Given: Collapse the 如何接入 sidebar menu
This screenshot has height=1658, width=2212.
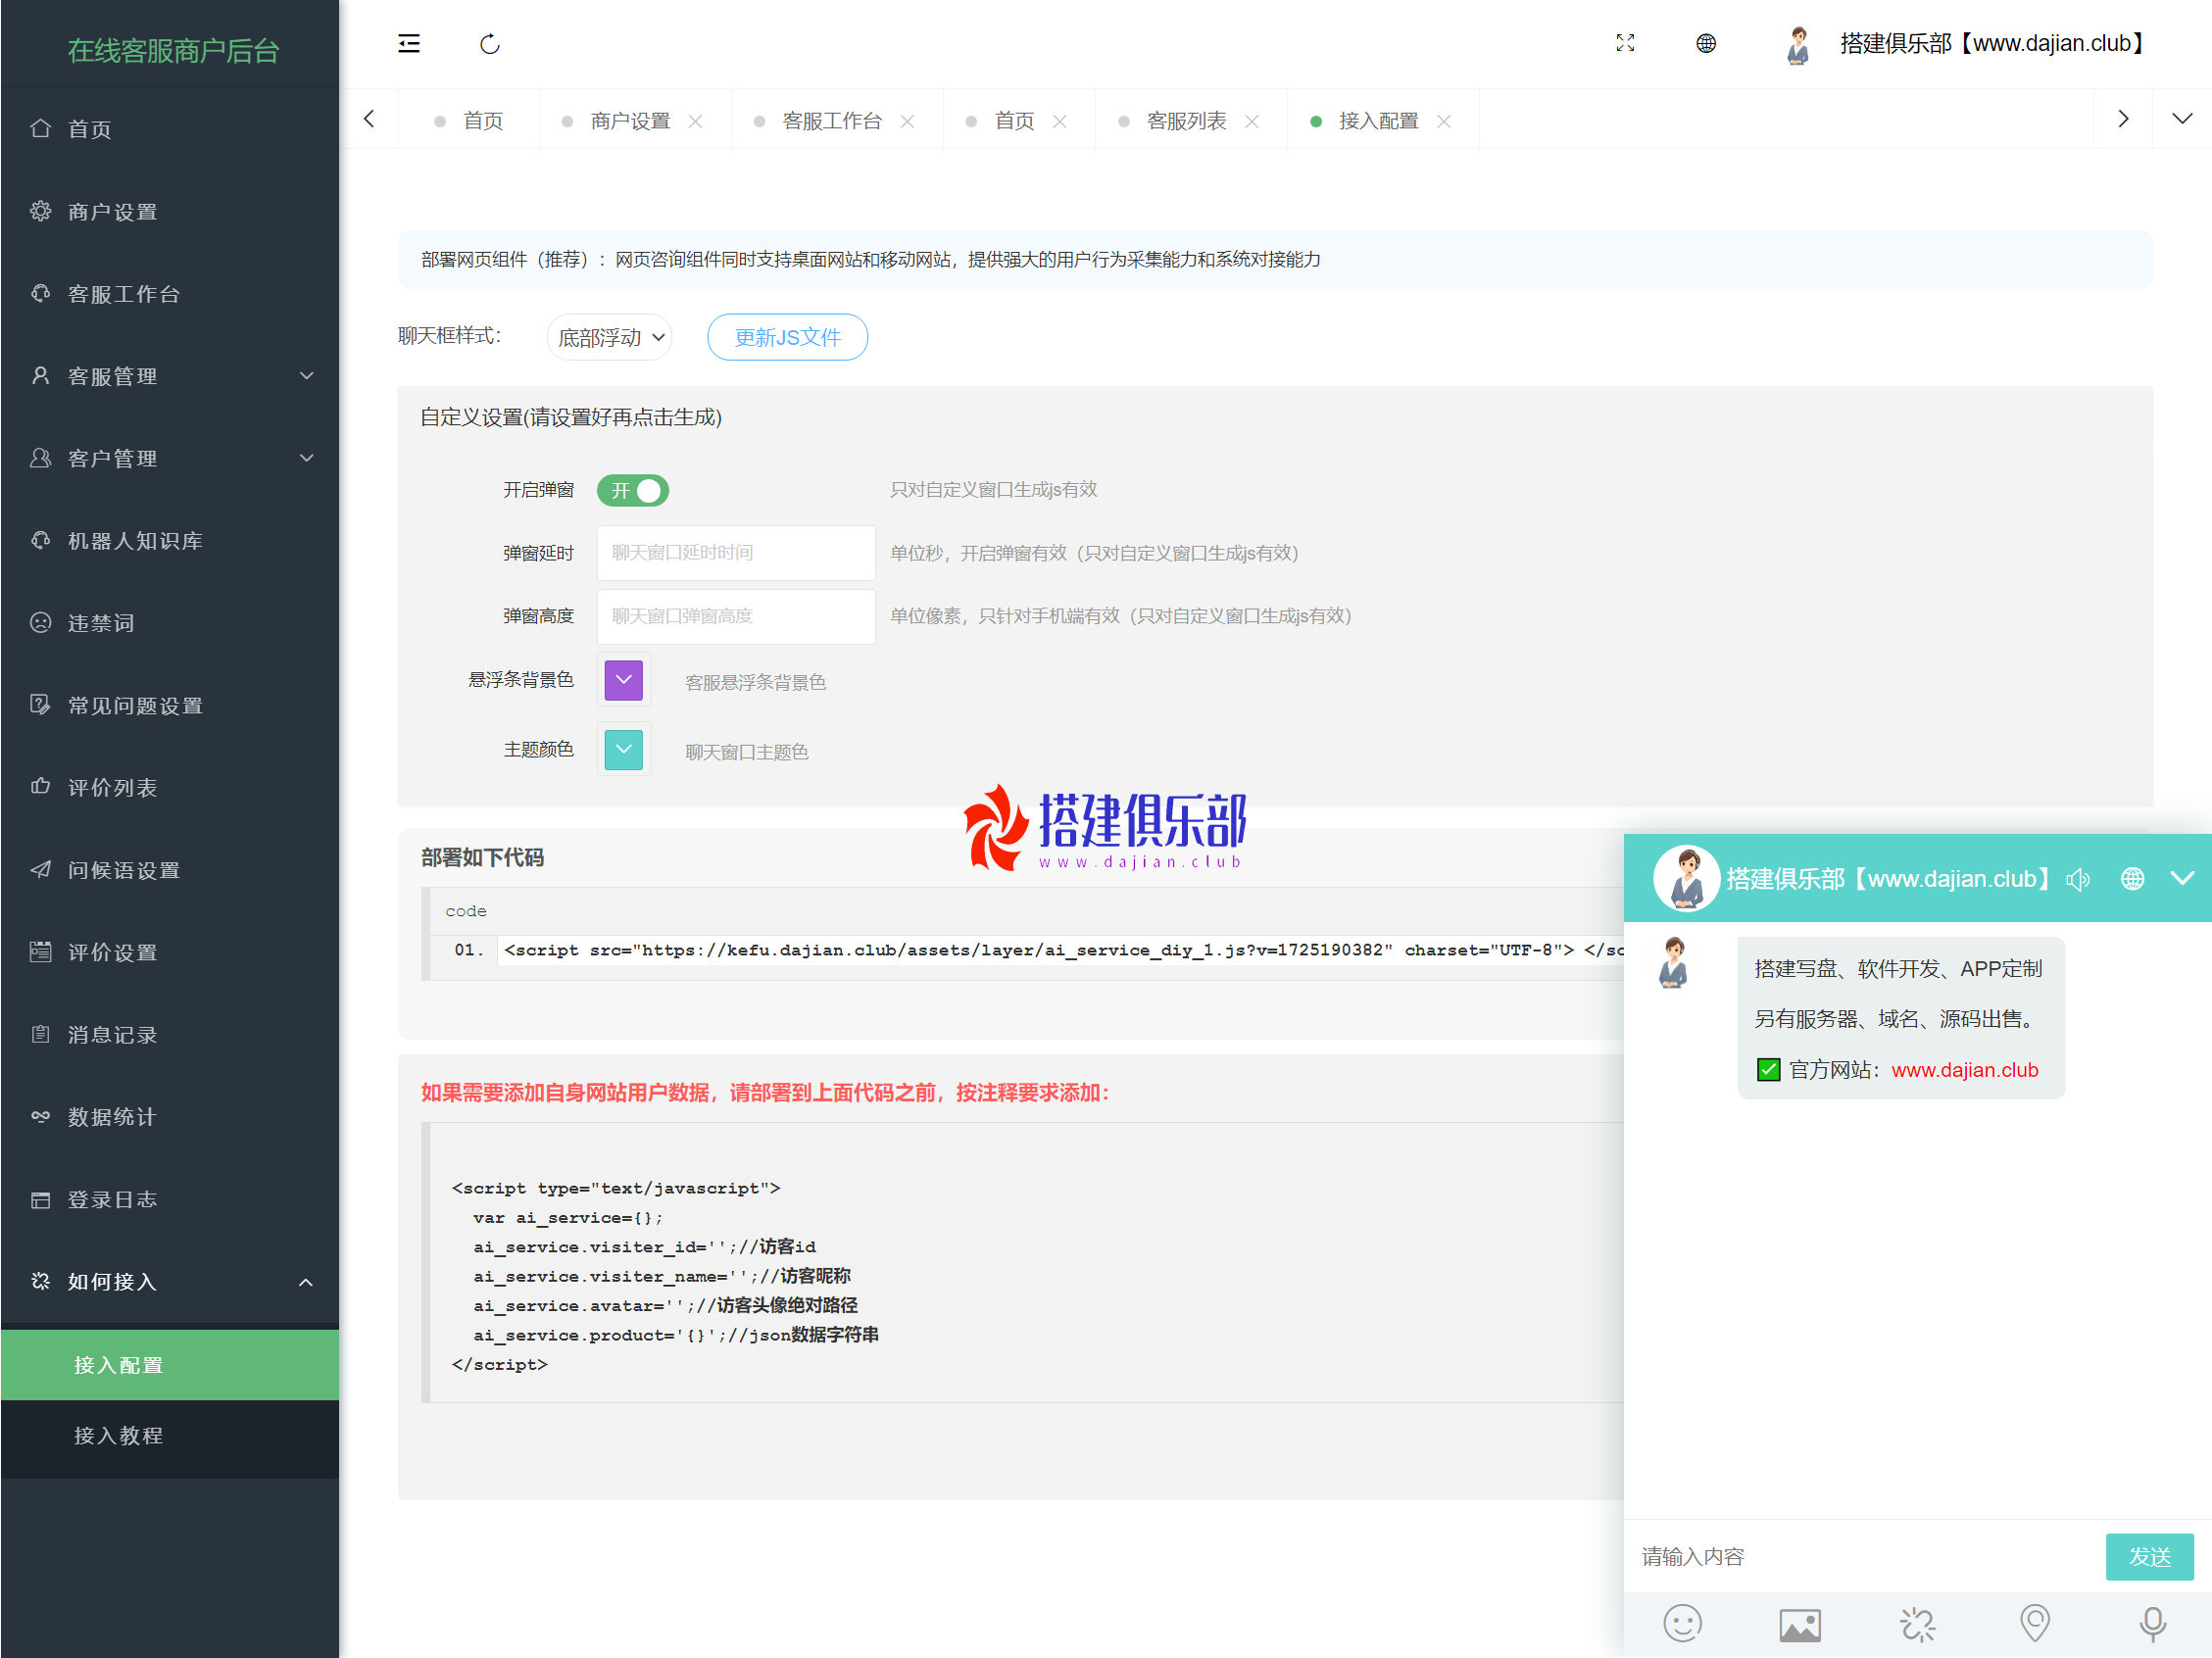Looking at the screenshot, I should [x=170, y=1281].
